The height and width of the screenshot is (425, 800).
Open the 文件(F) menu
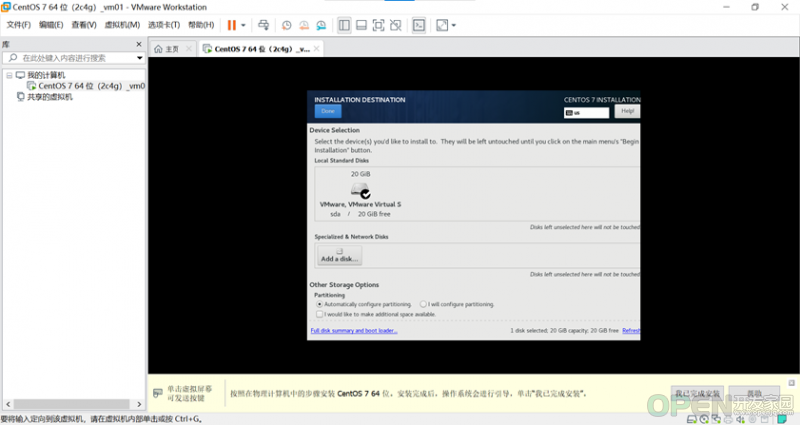click(x=18, y=24)
